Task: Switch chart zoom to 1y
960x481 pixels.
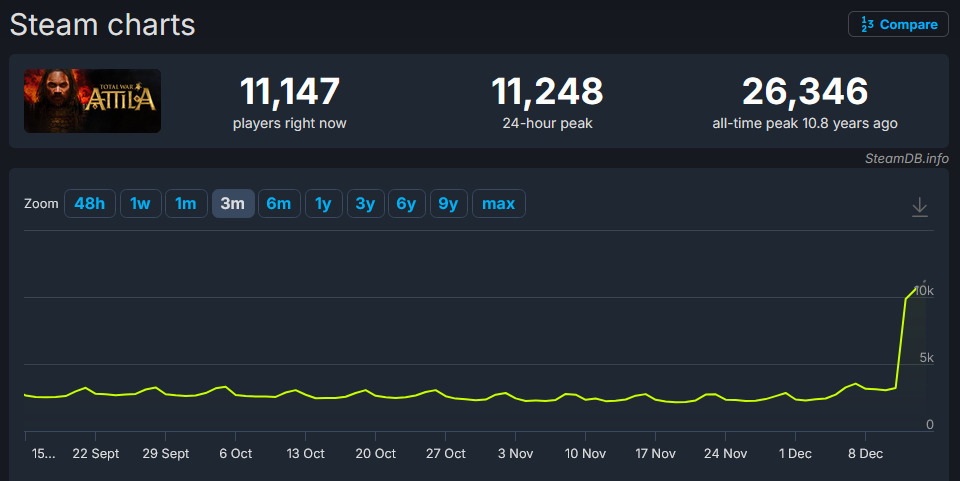Action: (x=323, y=204)
